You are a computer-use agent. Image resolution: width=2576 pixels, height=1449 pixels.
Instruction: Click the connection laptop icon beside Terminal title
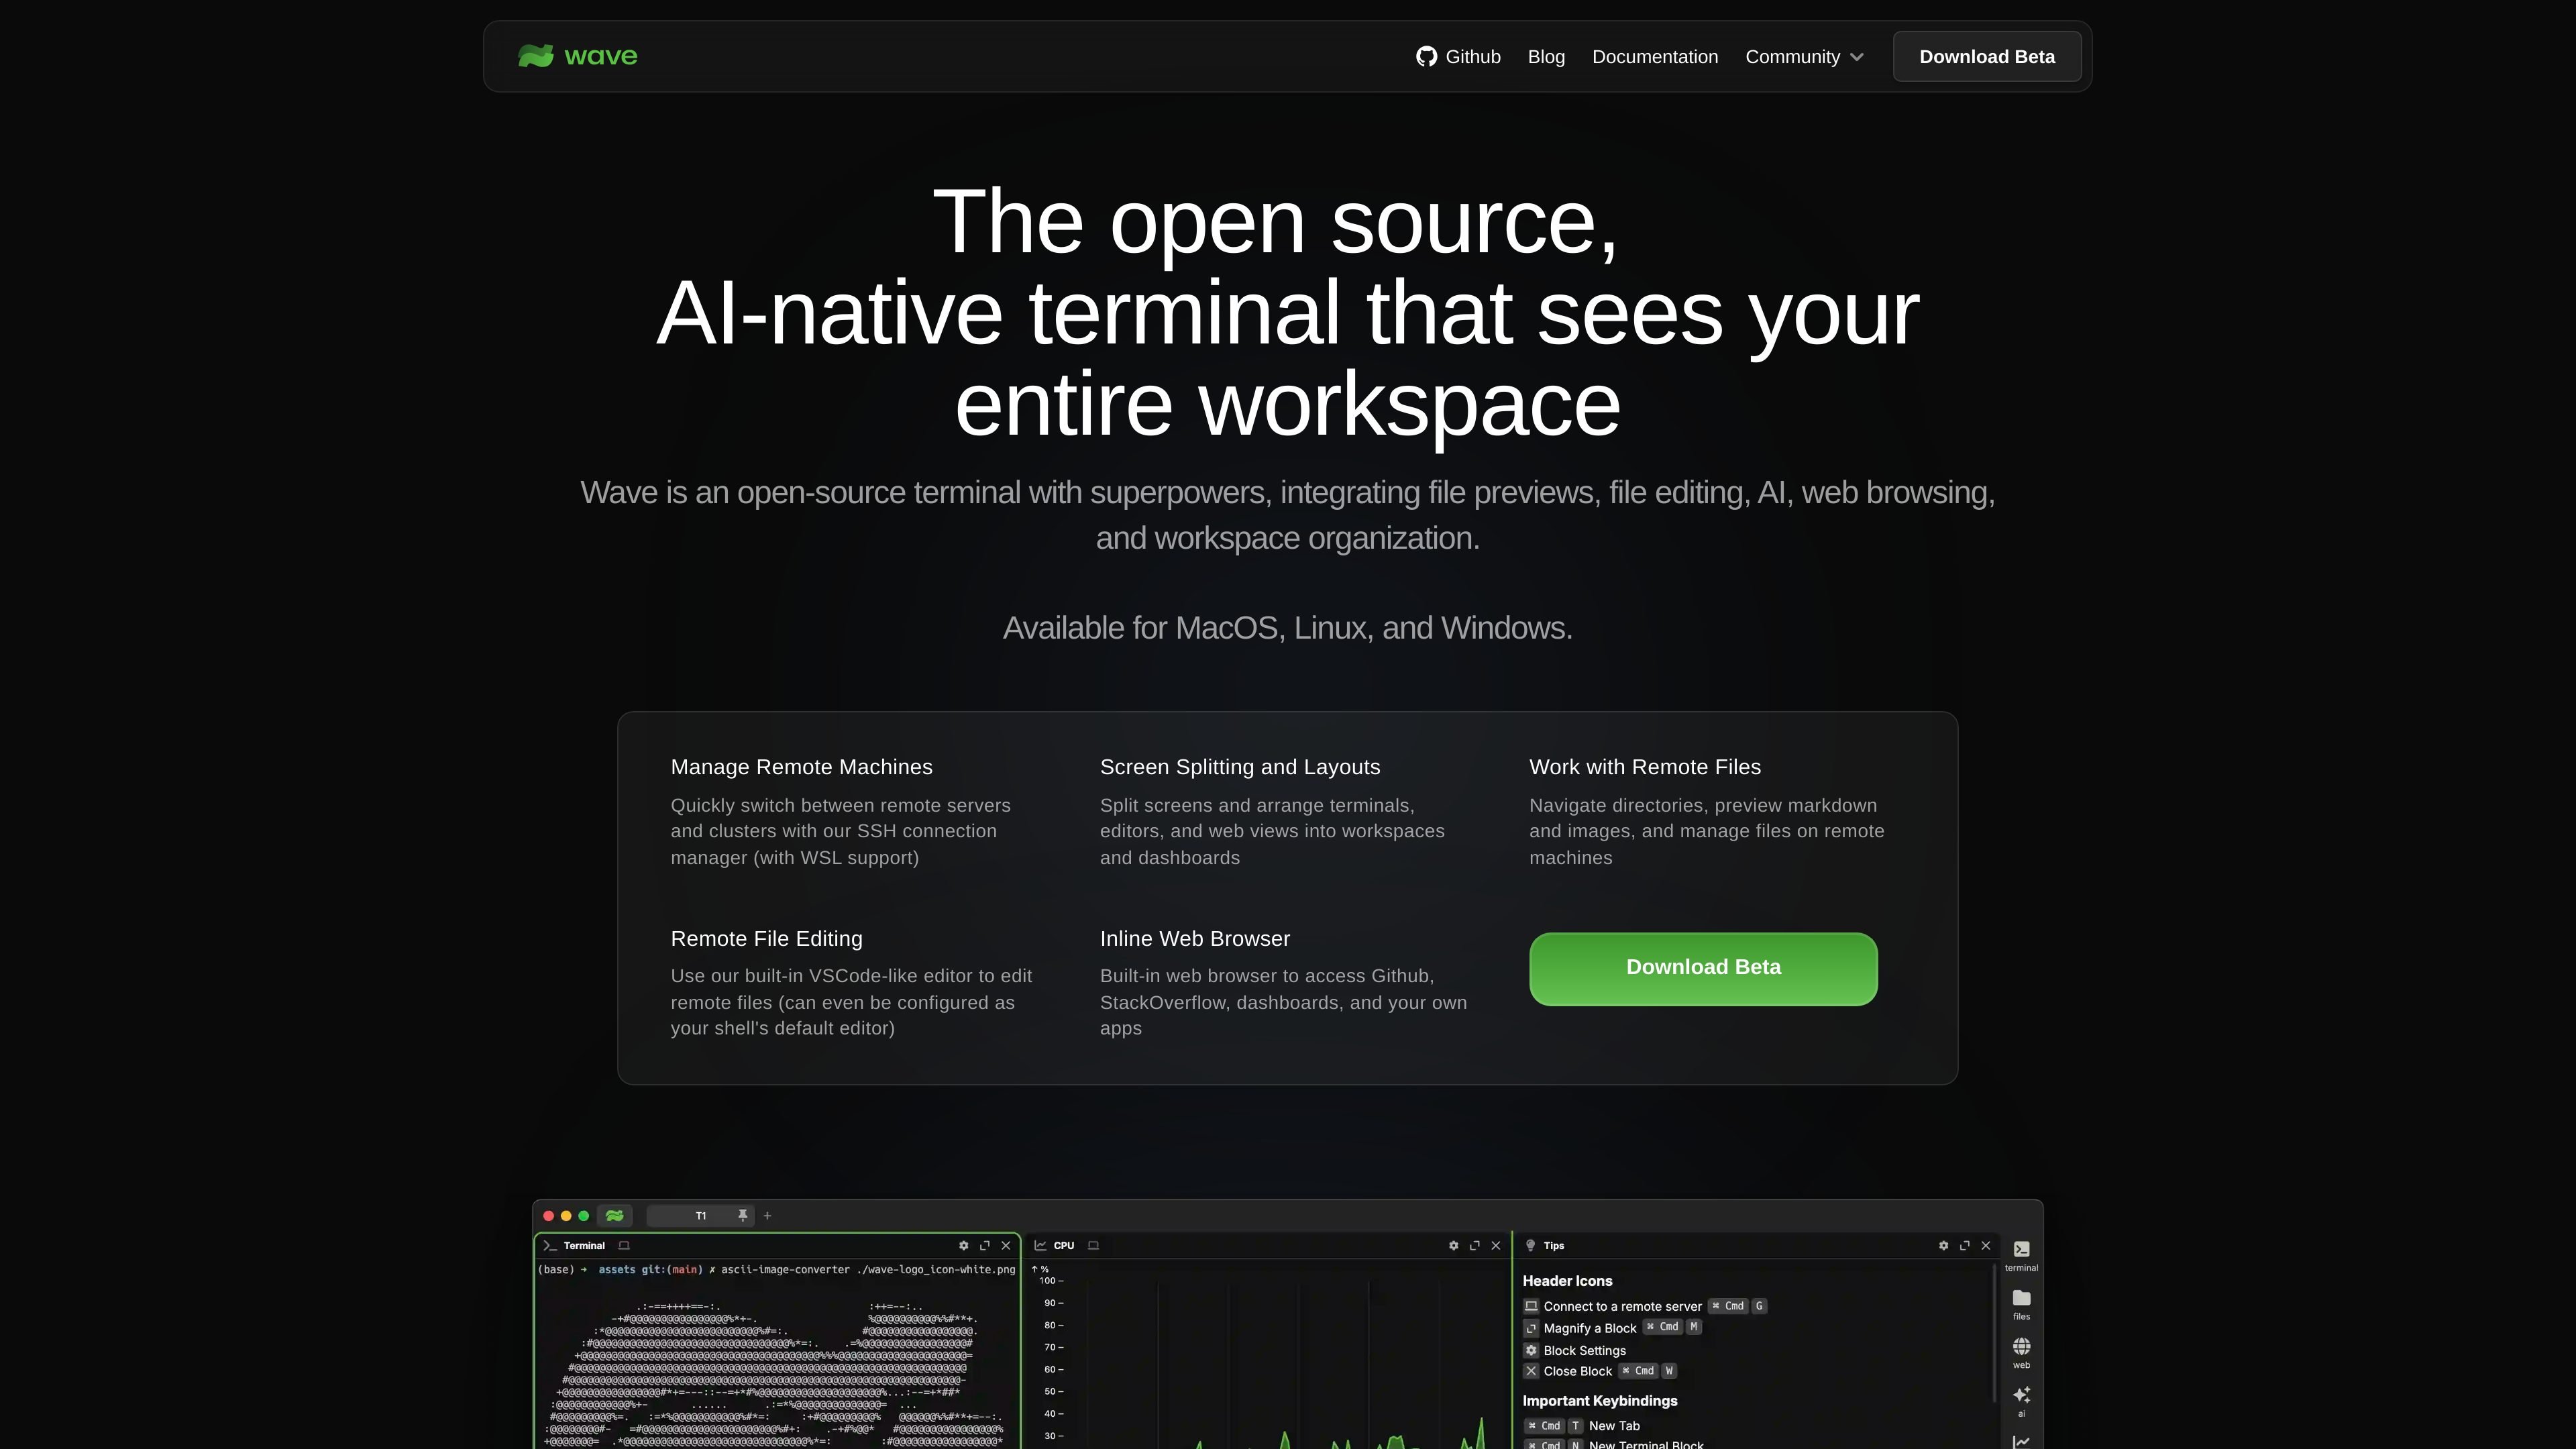(x=624, y=1245)
